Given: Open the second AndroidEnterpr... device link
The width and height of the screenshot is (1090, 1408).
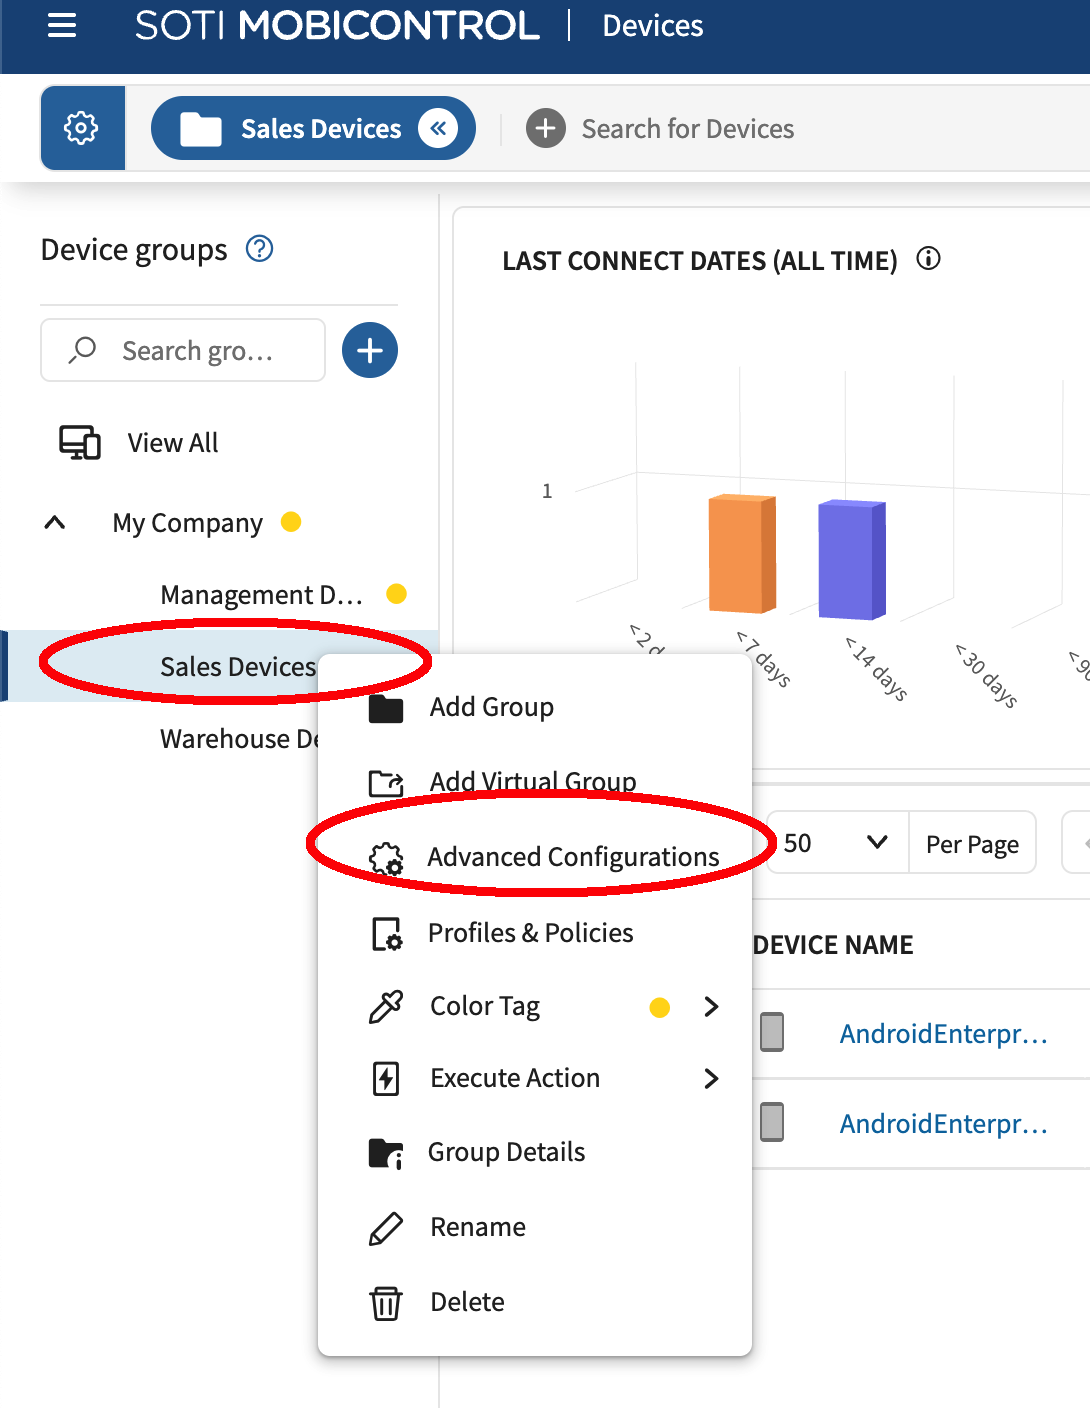Looking at the screenshot, I should [x=944, y=1124].
